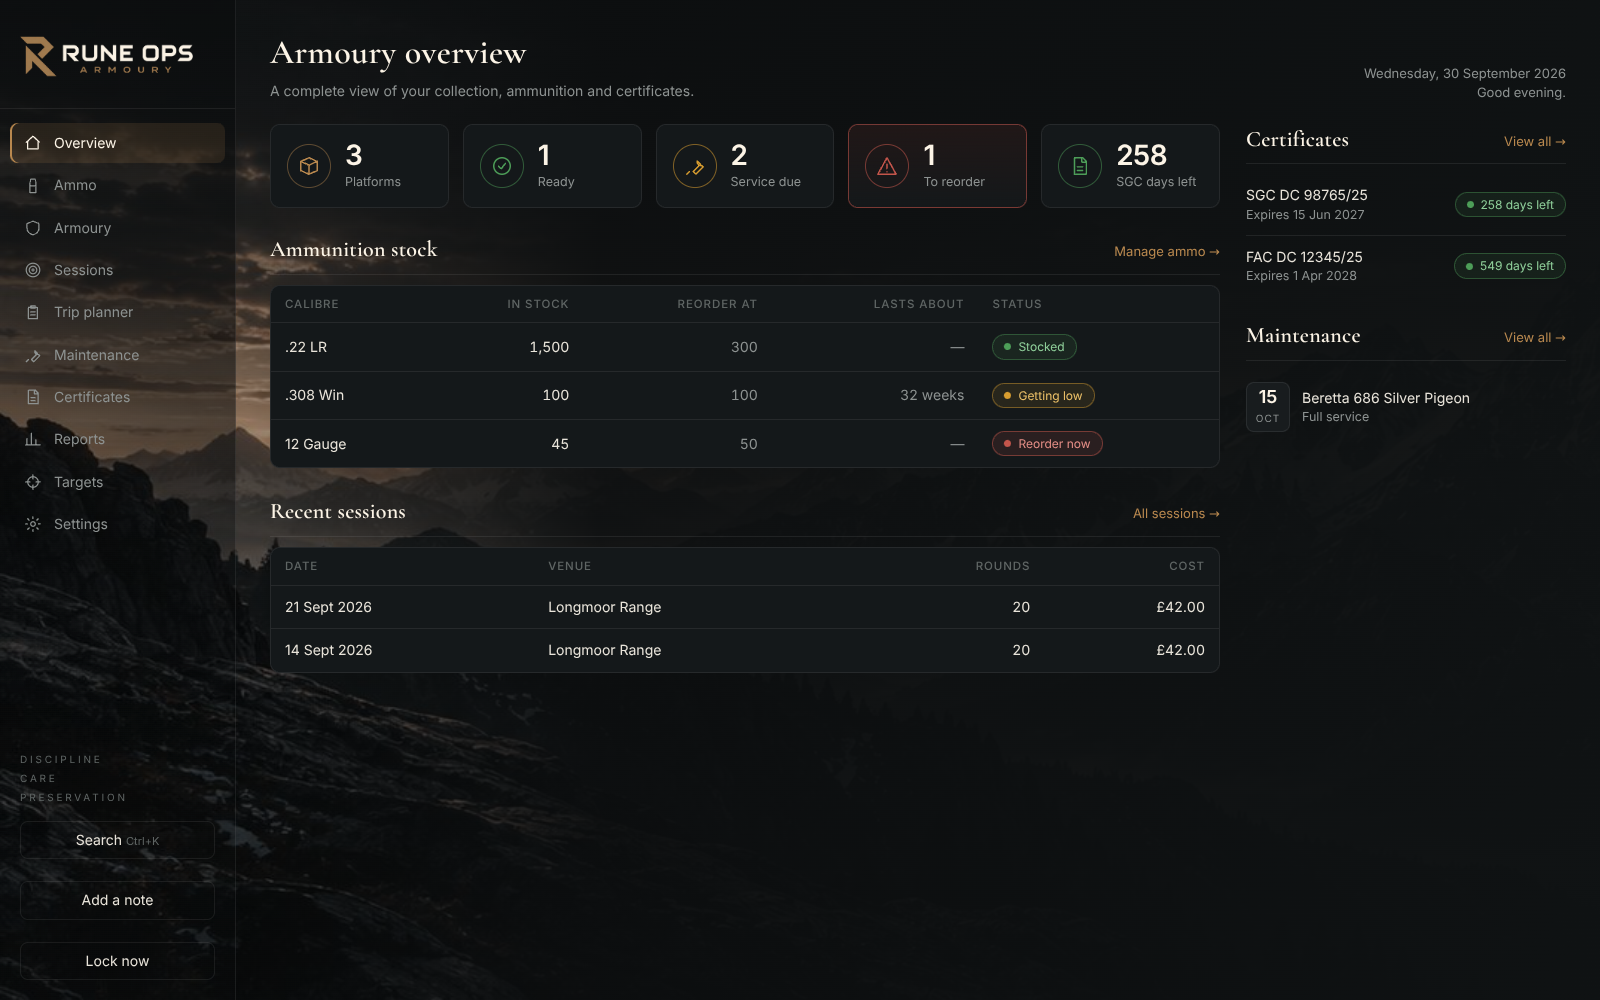Click View all in Maintenance section
Image resolution: width=1600 pixels, height=1000 pixels.
(1535, 337)
